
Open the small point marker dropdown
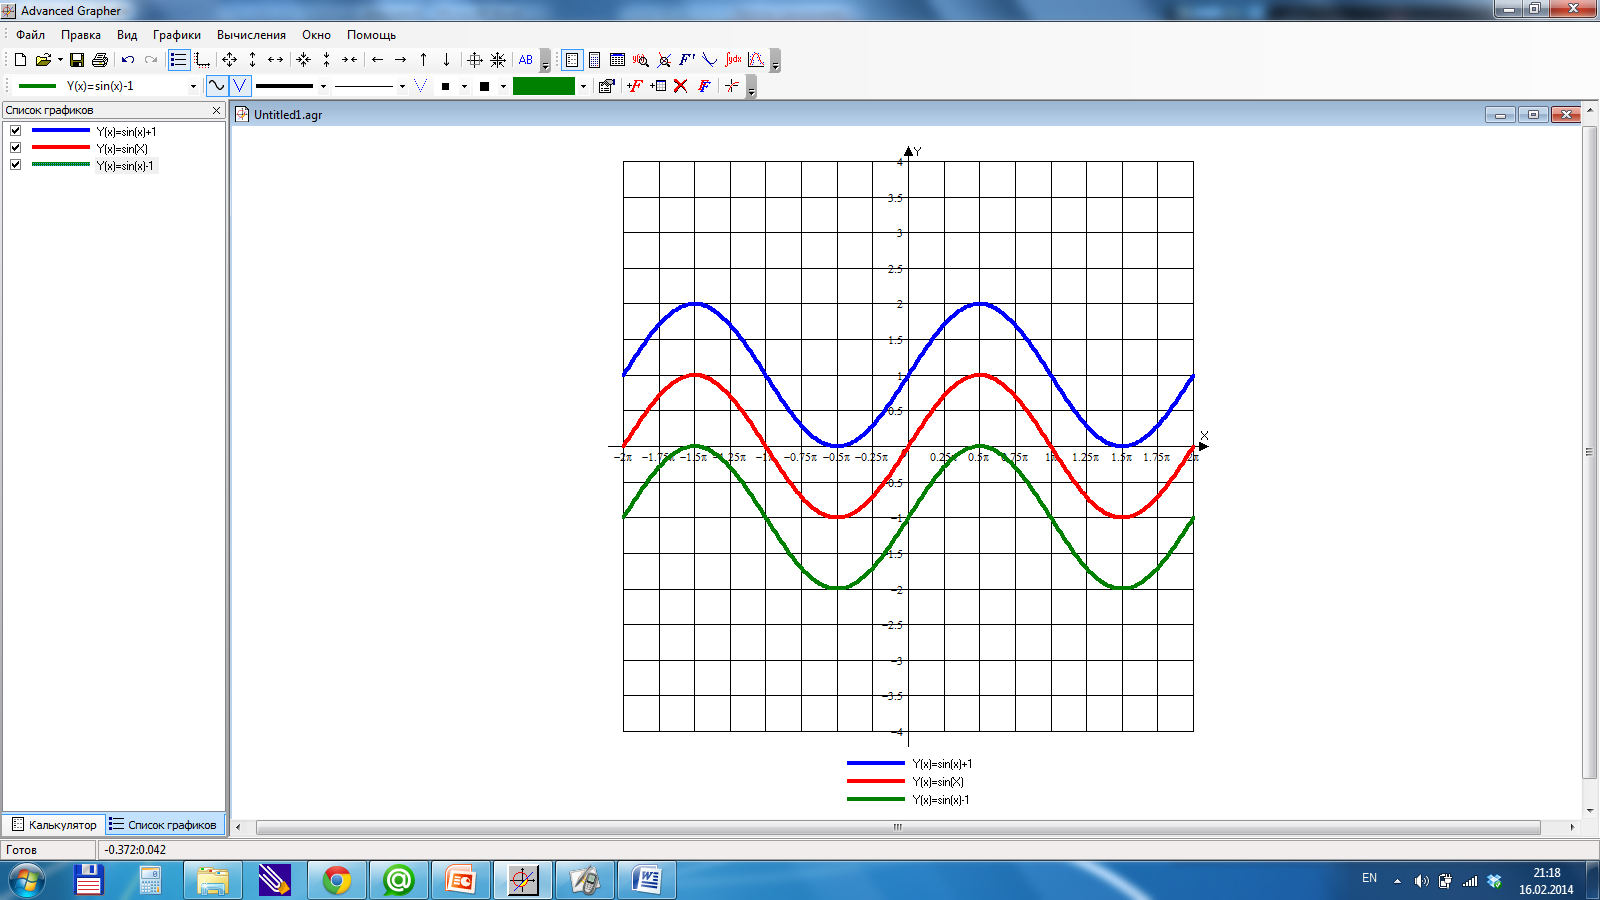click(x=464, y=87)
